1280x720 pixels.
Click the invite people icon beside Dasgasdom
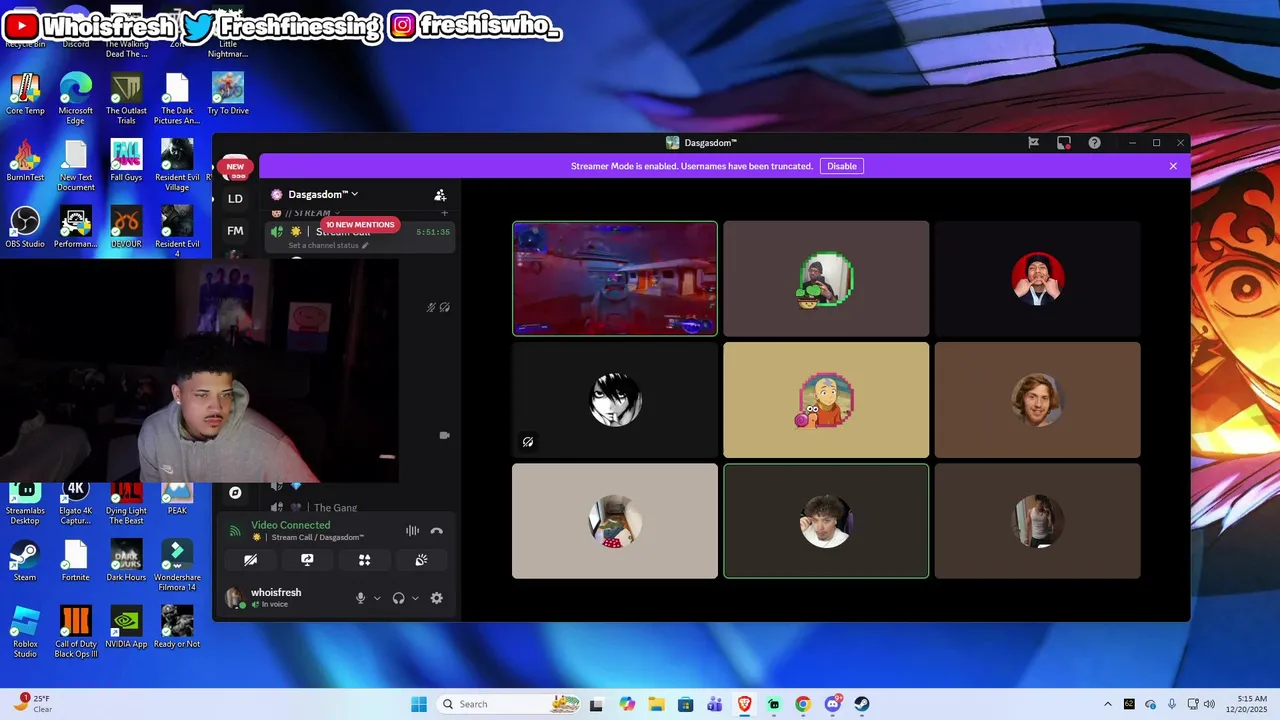click(x=440, y=195)
